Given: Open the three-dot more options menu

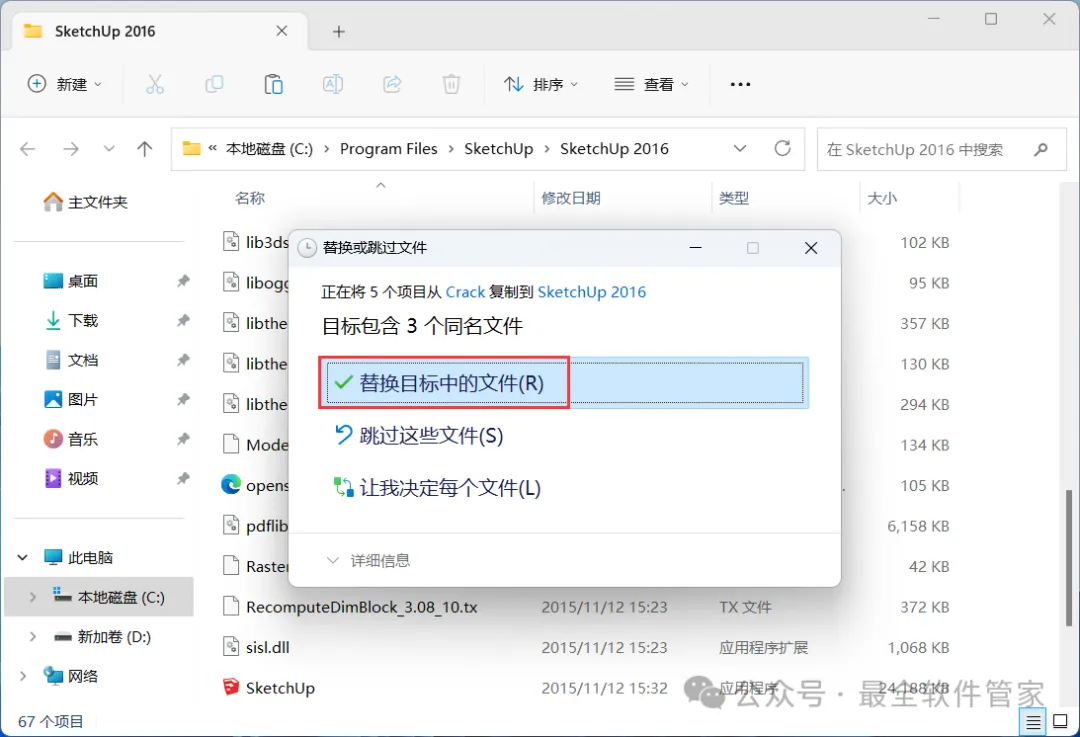Looking at the screenshot, I should coord(740,84).
